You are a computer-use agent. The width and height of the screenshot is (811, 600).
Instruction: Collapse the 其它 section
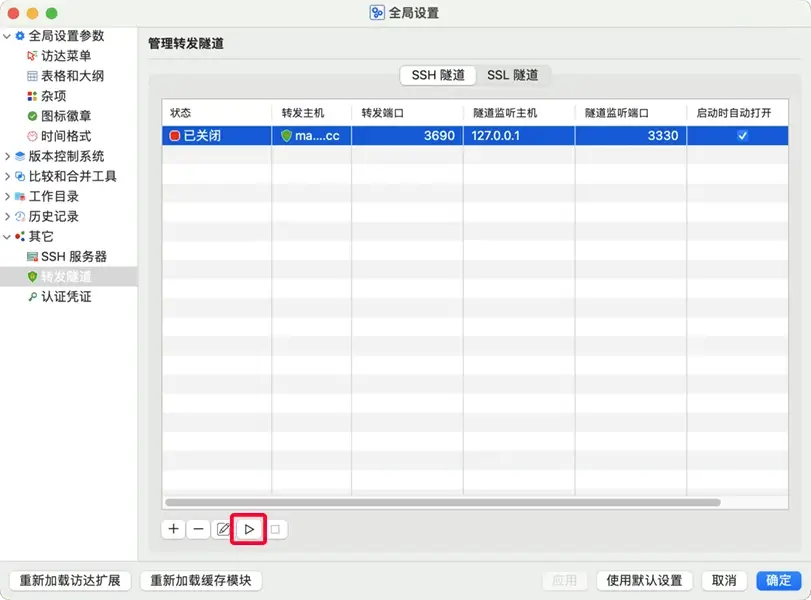tap(8, 237)
